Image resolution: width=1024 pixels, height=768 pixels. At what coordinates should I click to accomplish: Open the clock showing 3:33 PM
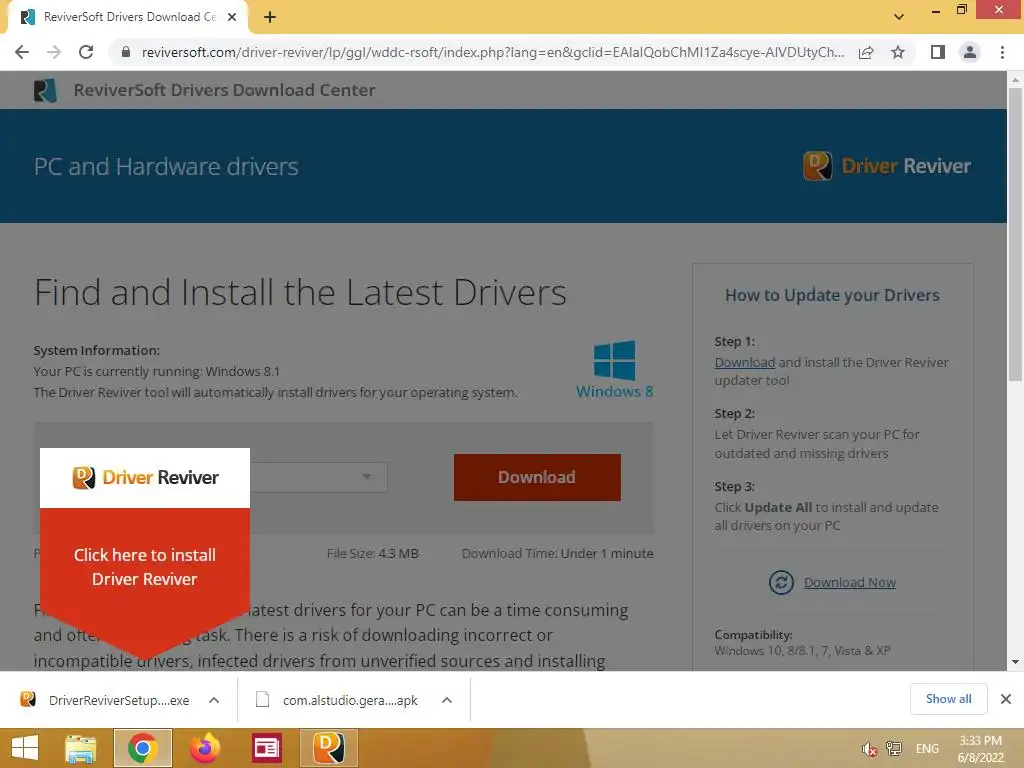point(980,749)
